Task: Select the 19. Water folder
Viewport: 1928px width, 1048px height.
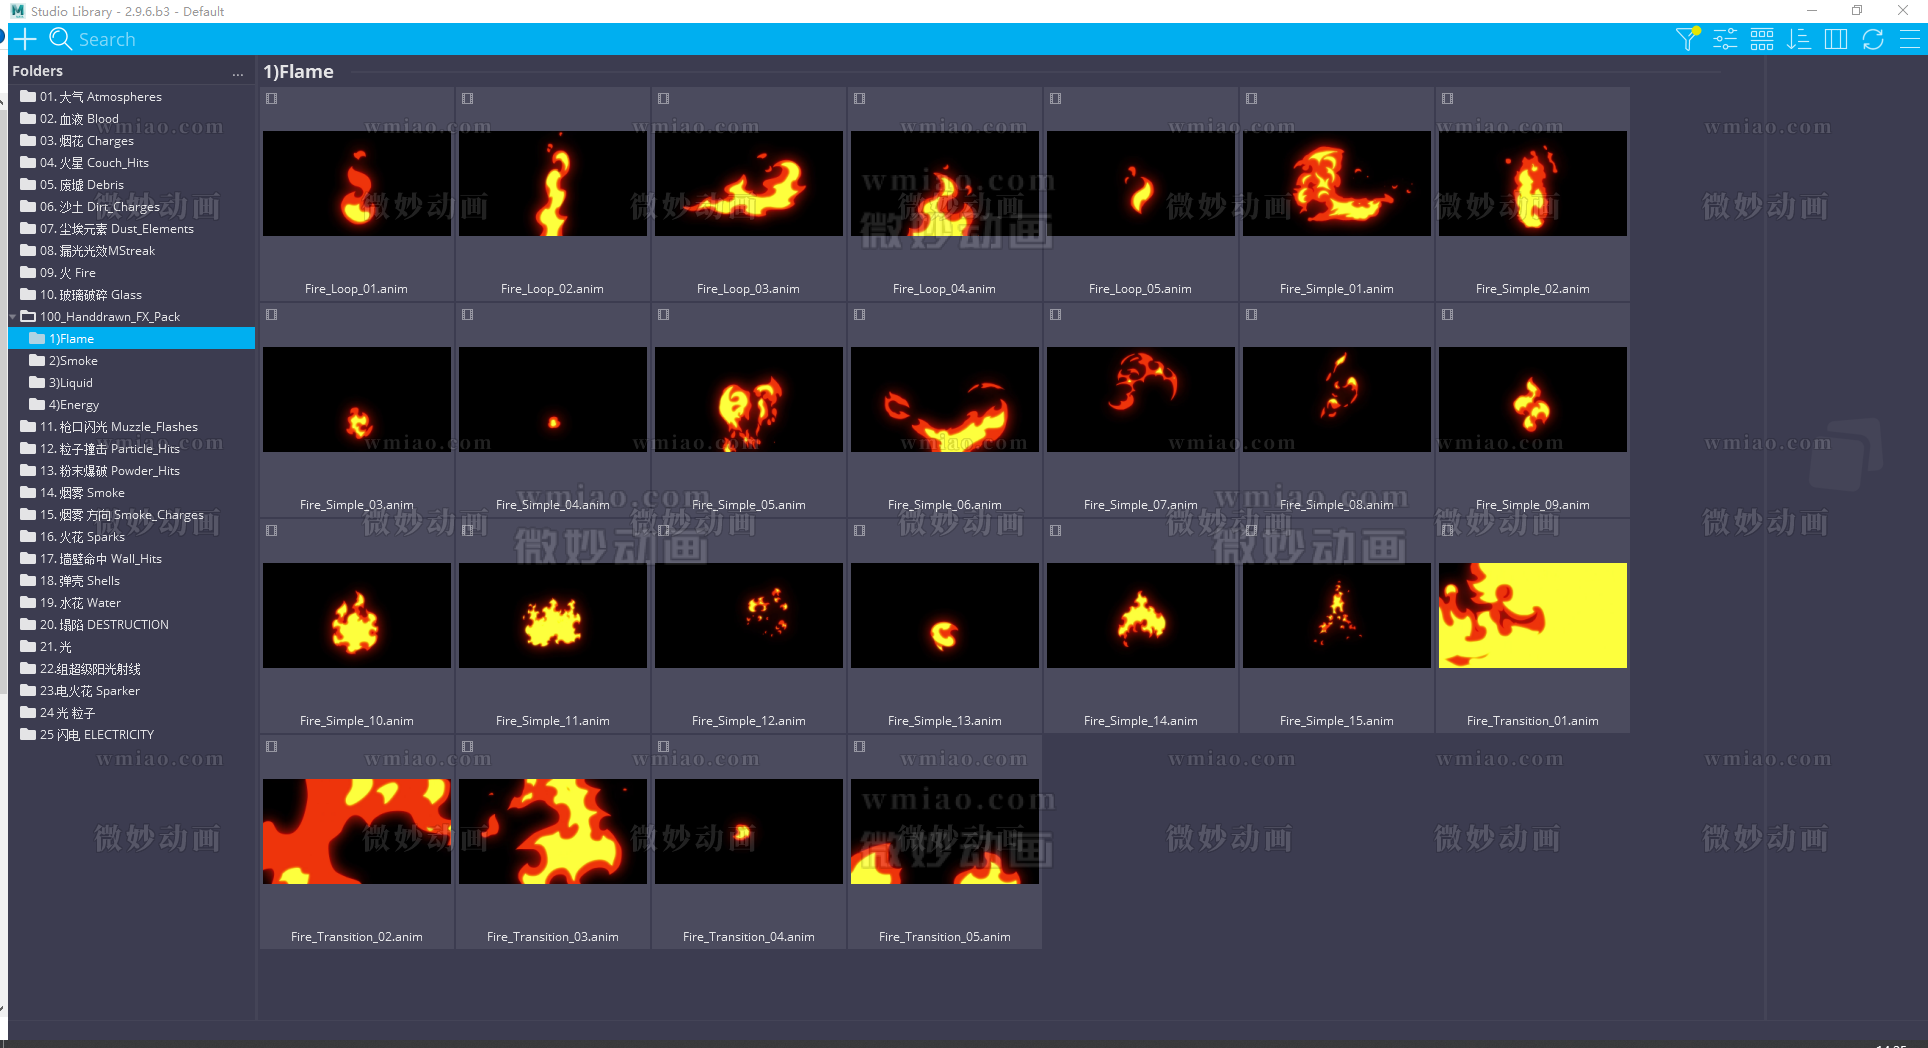Action: tap(80, 603)
